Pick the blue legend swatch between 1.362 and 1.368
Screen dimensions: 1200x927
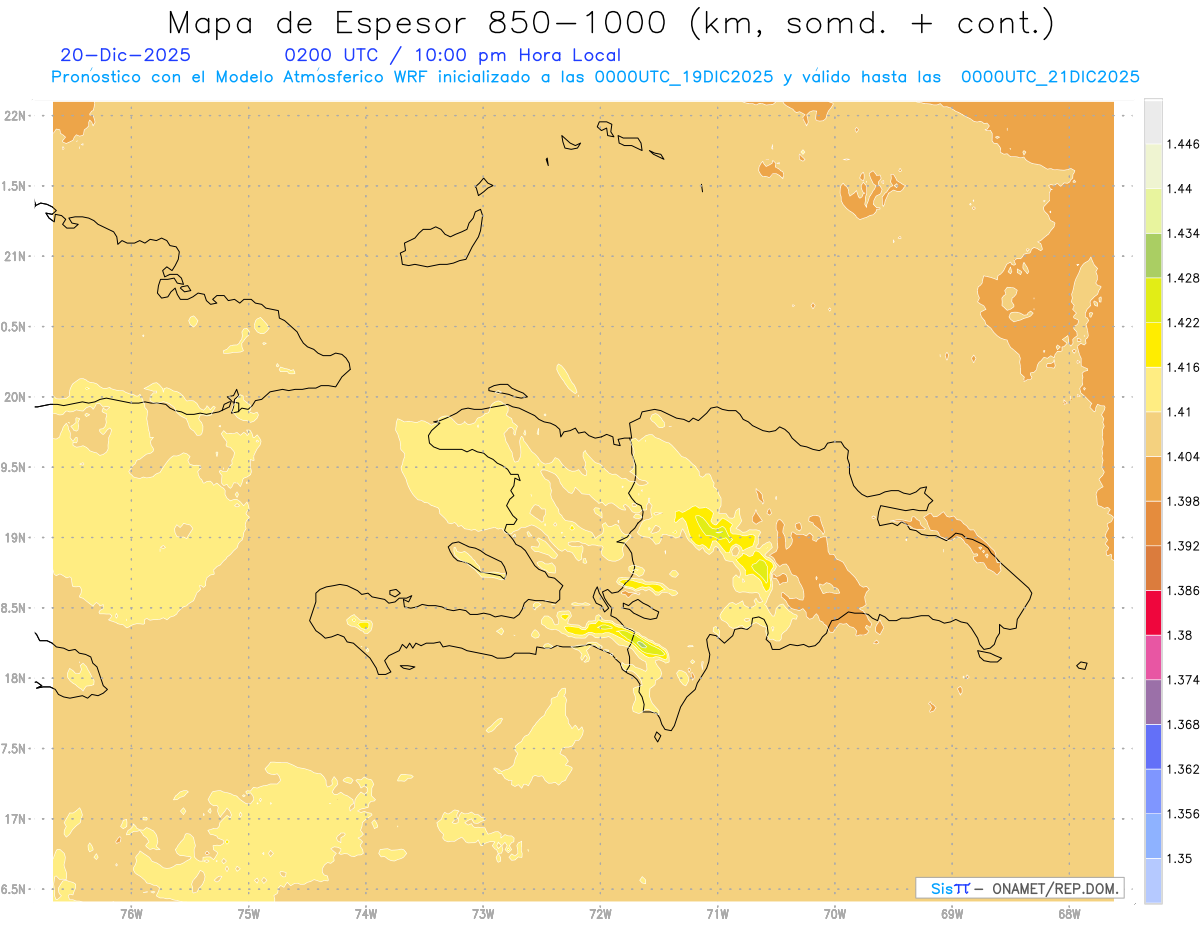pos(1153,746)
